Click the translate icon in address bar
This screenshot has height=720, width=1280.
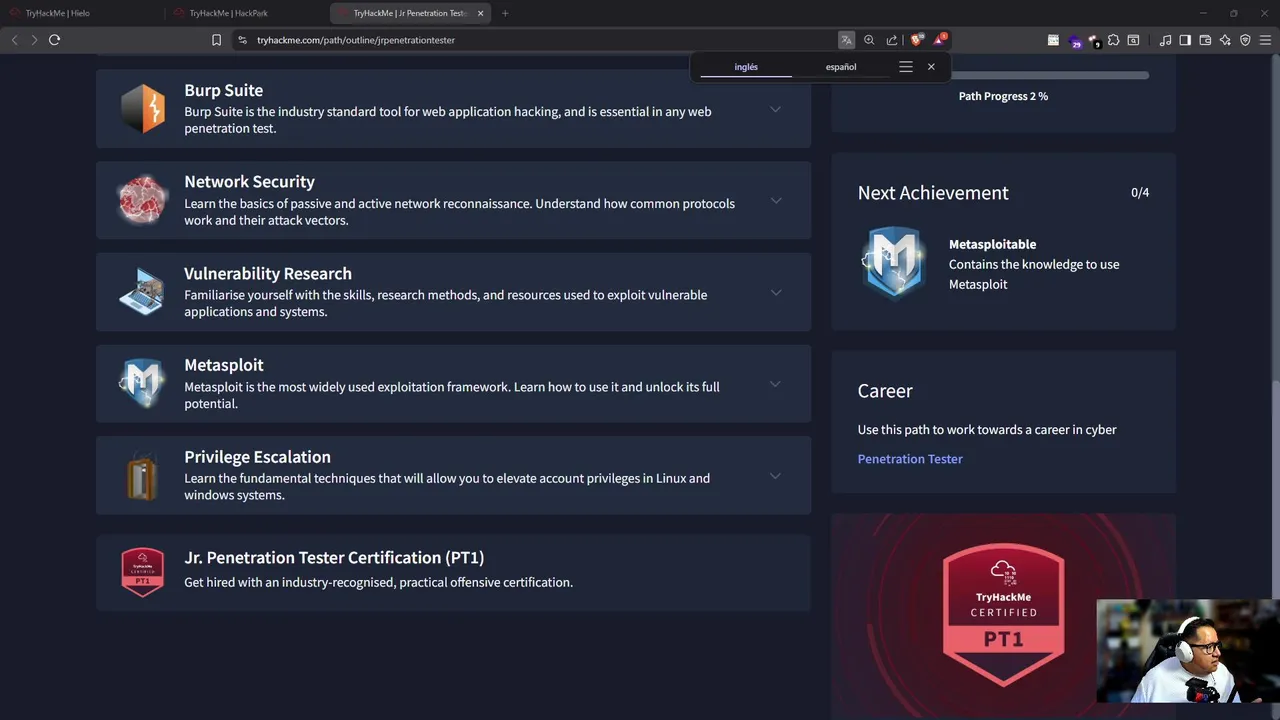(x=846, y=40)
